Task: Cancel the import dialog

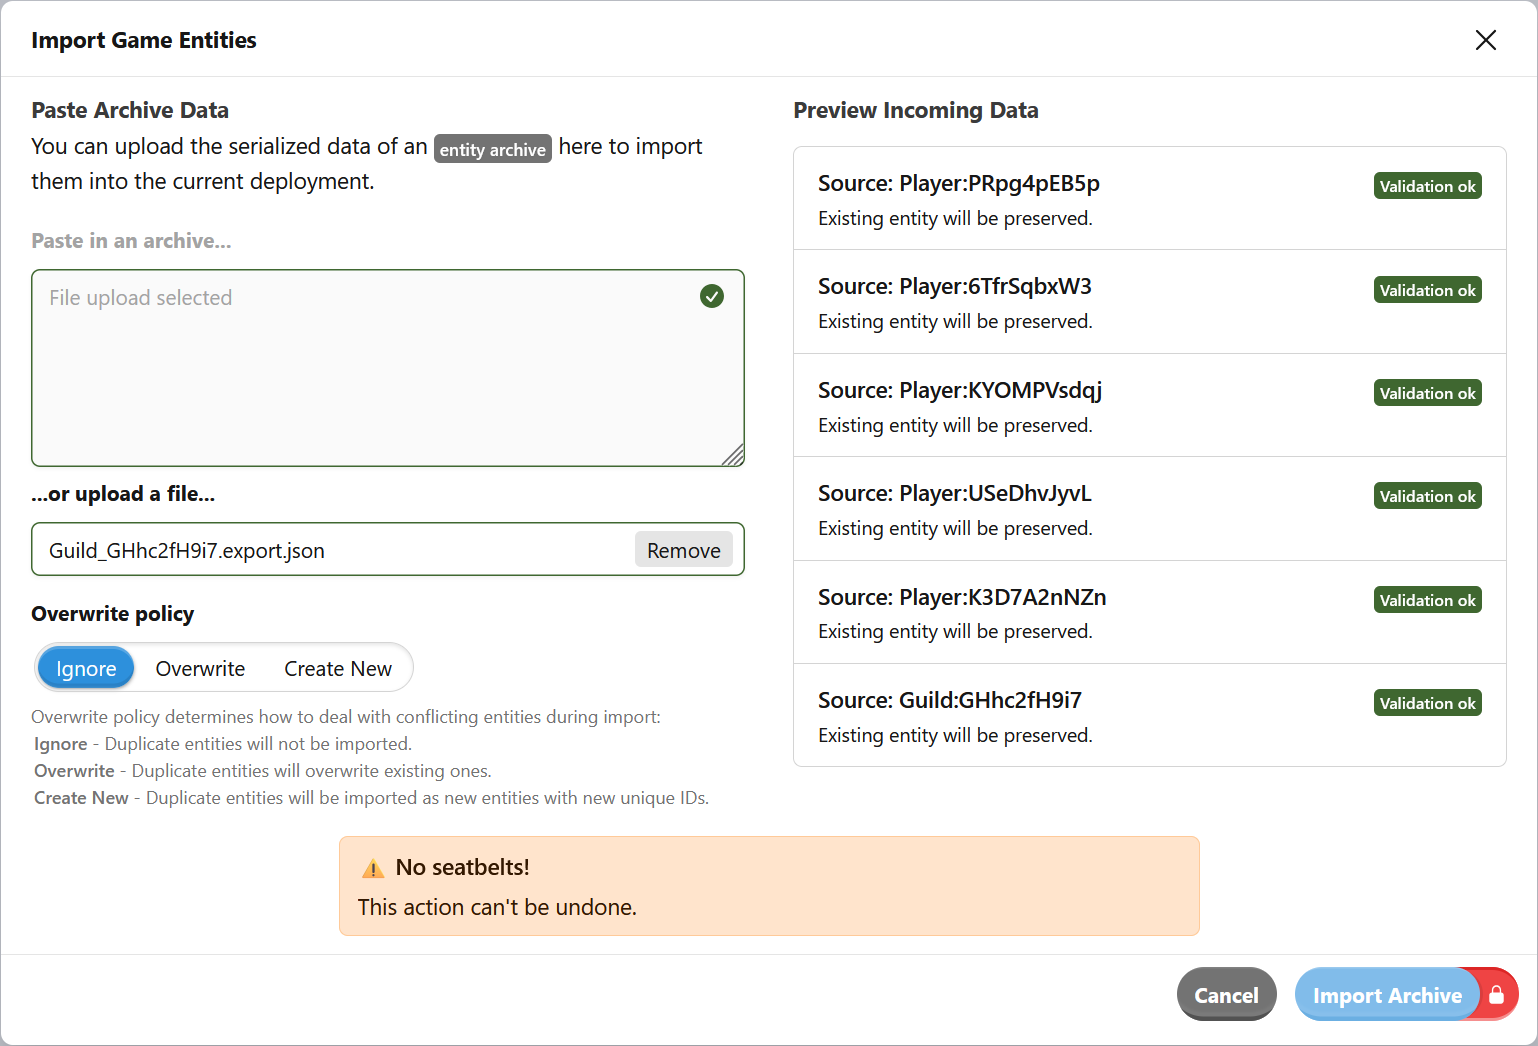Action: 1226,994
